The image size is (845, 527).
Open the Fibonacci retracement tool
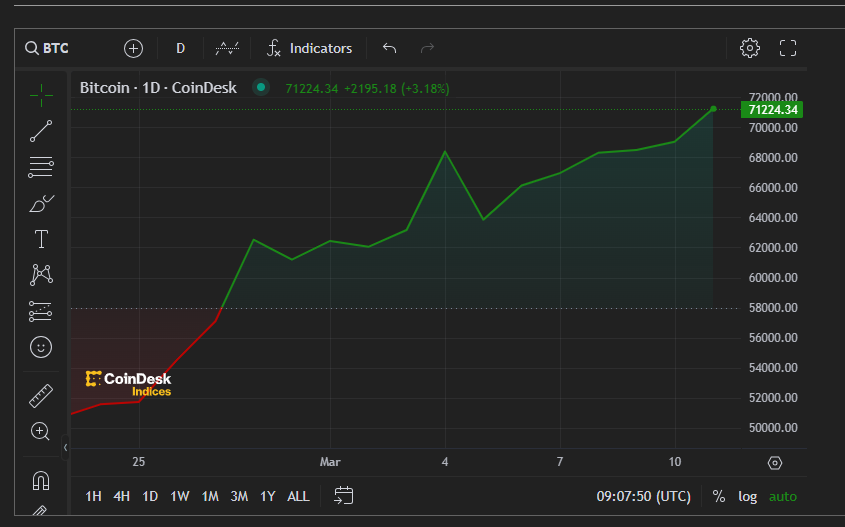(x=41, y=167)
